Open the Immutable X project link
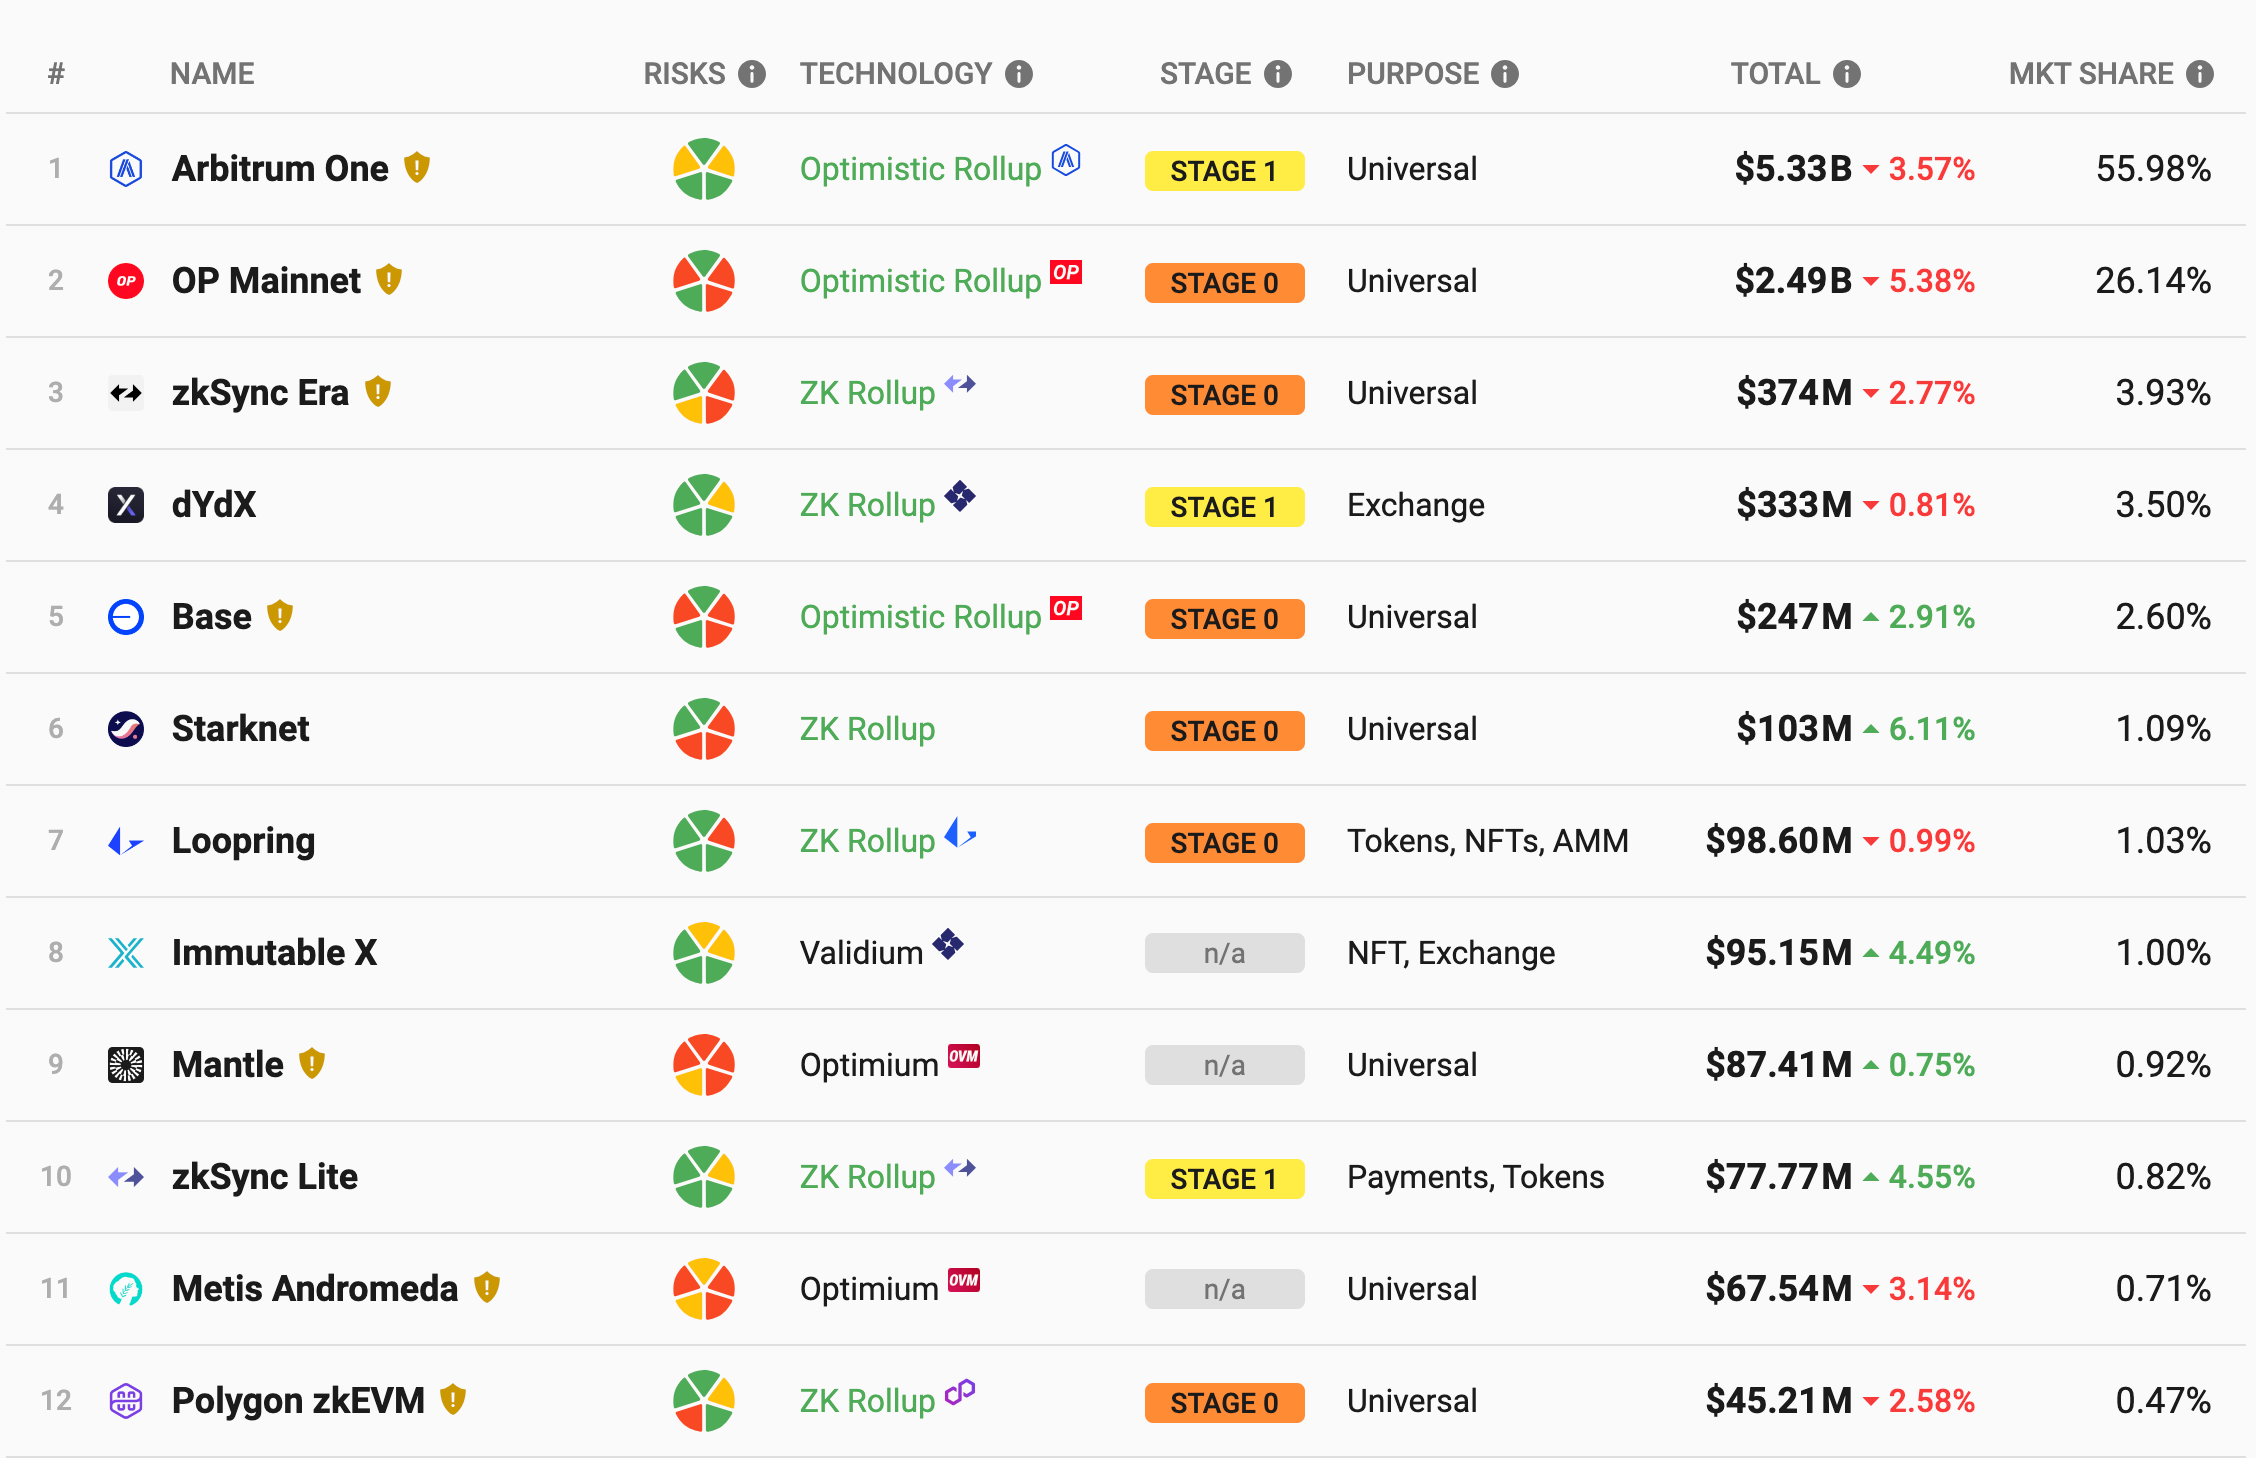The height and width of the screenshot is (1458, 2256). 275,953
